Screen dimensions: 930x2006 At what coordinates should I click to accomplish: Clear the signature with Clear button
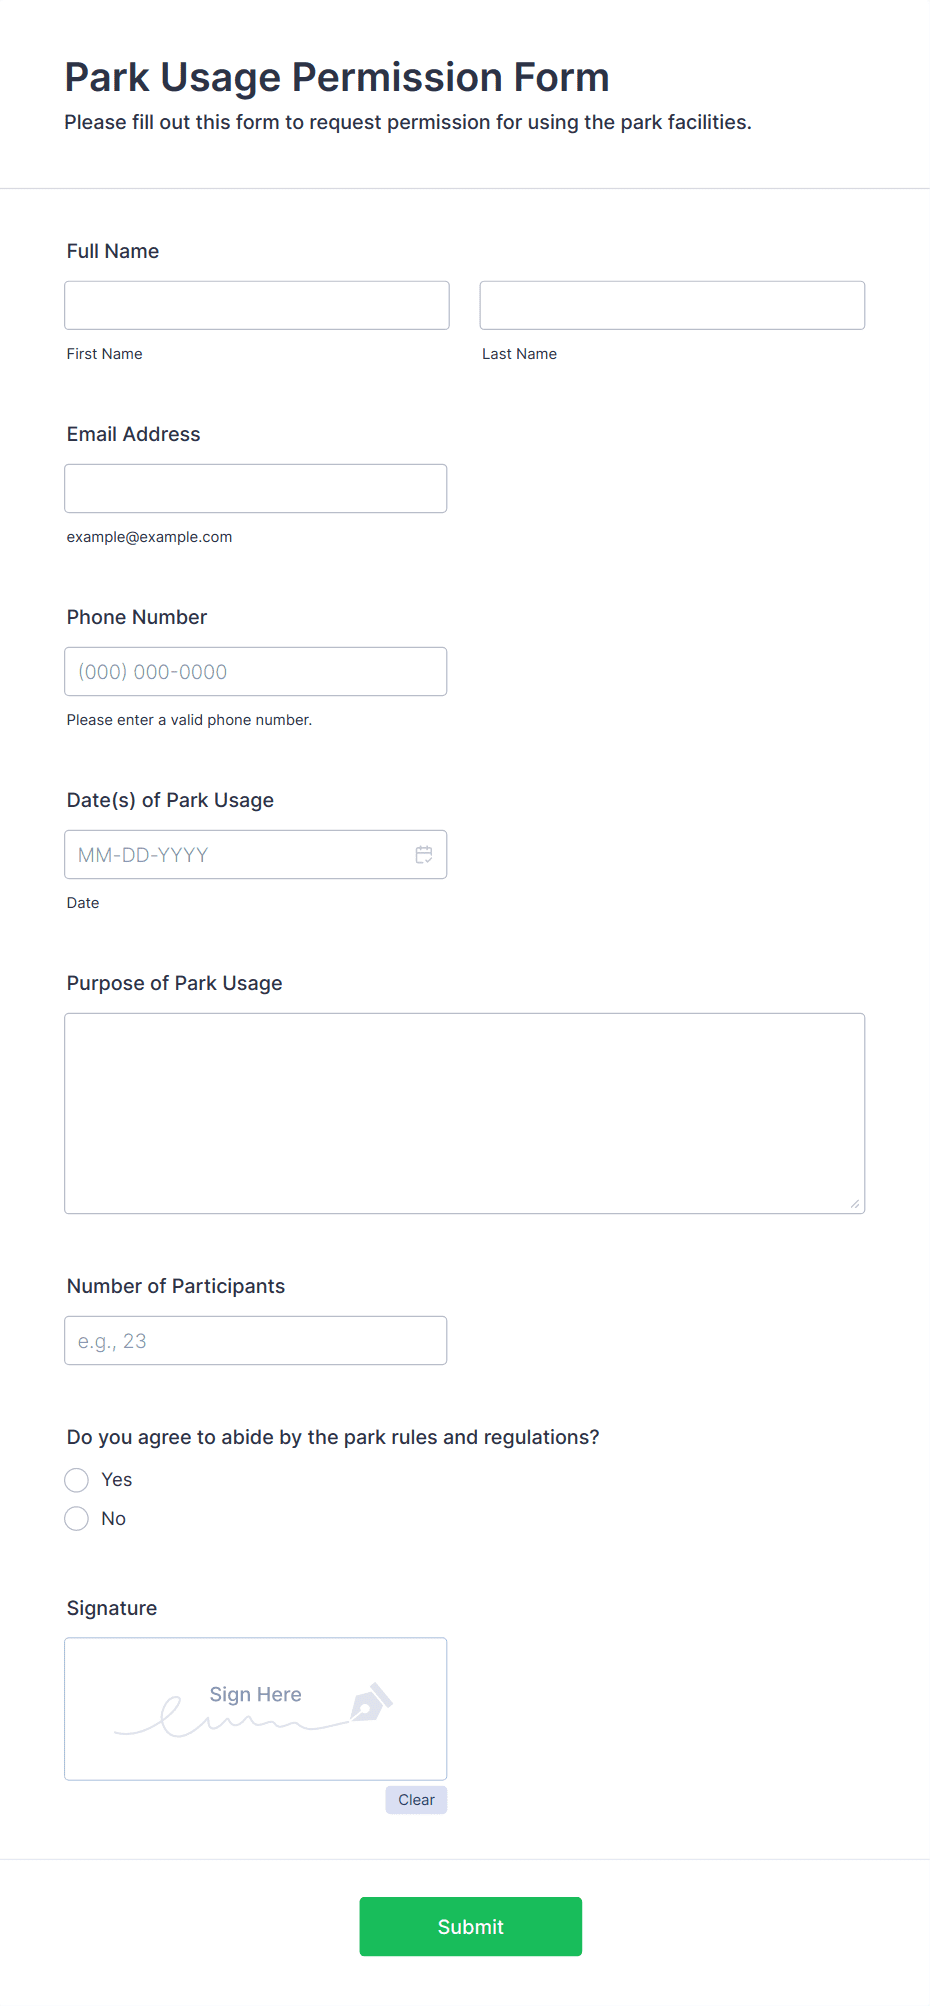416,1799
